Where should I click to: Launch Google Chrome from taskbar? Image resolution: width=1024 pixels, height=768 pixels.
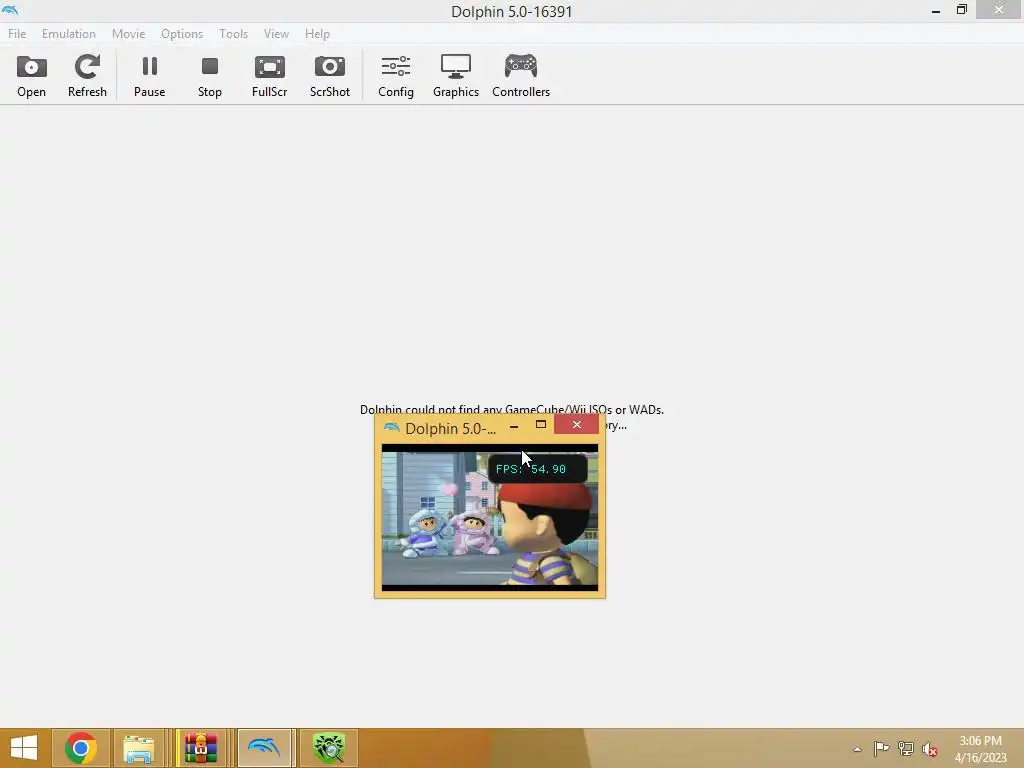point(80,748)
